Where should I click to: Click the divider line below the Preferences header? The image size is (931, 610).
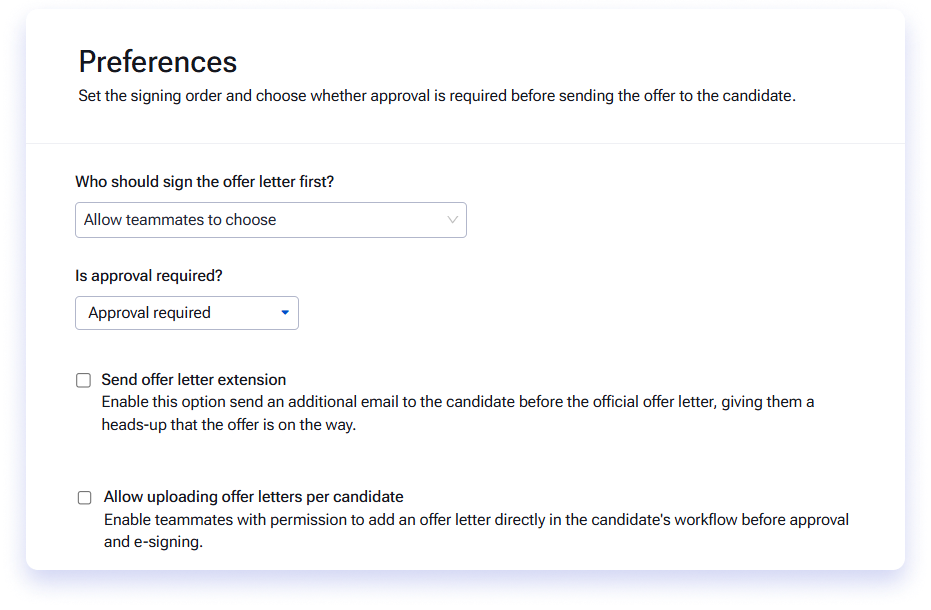[466, 143]
